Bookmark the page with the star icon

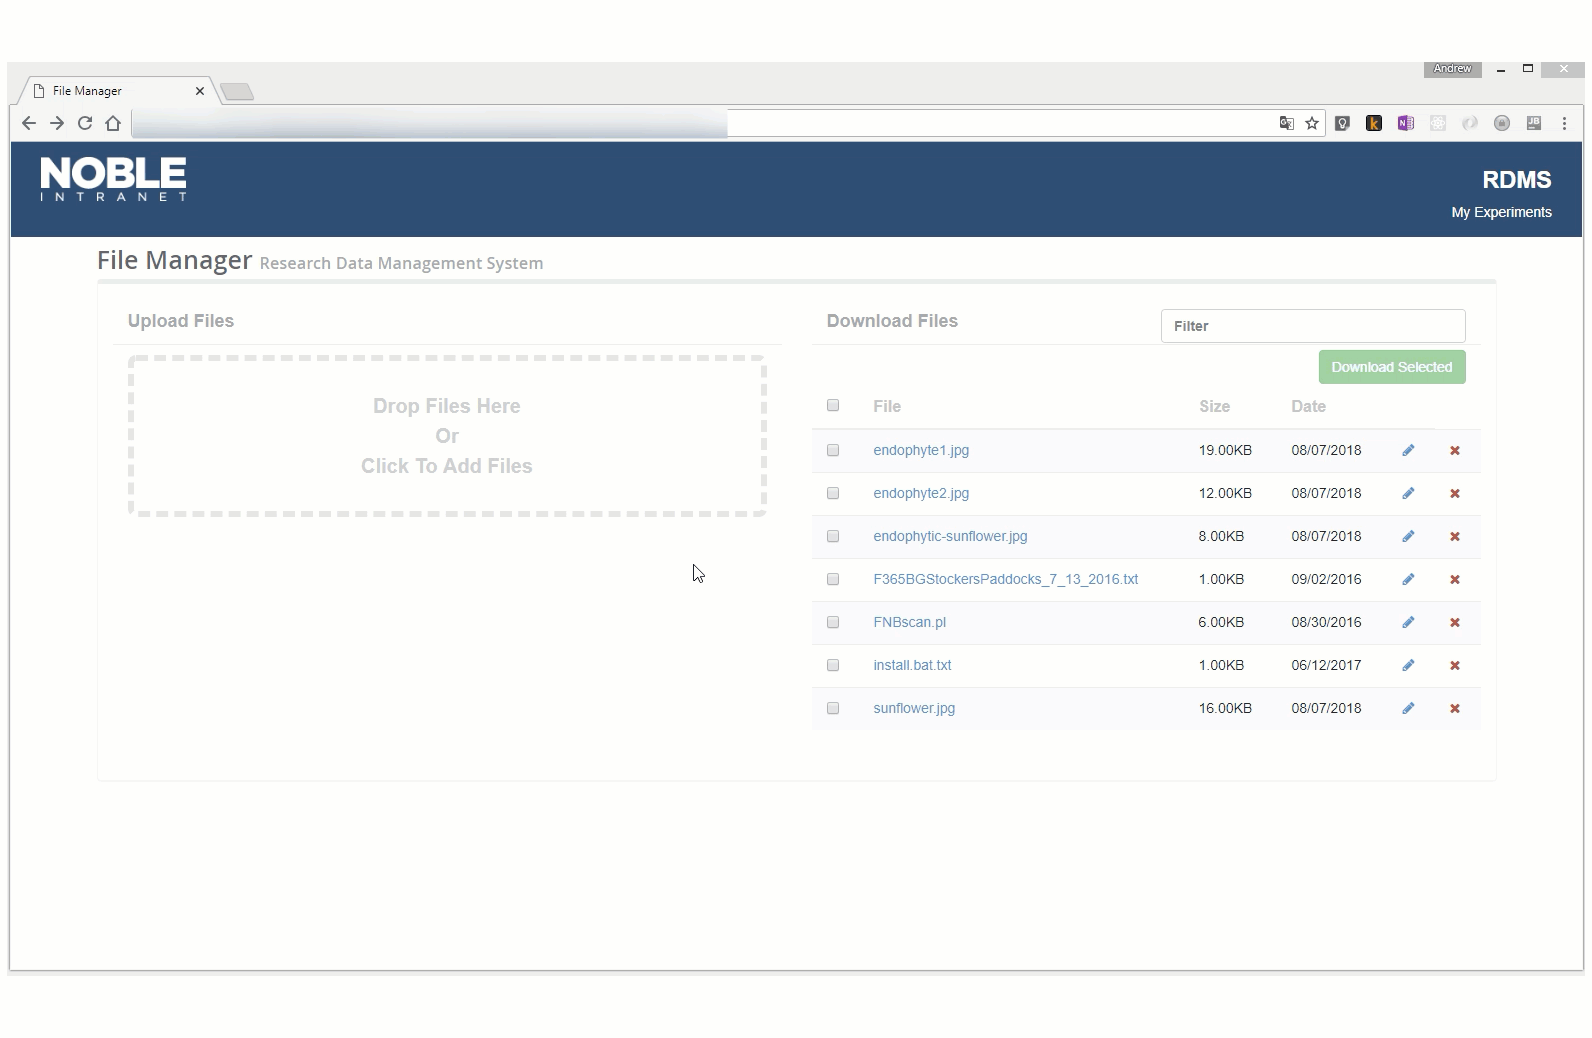point(1312,123)
